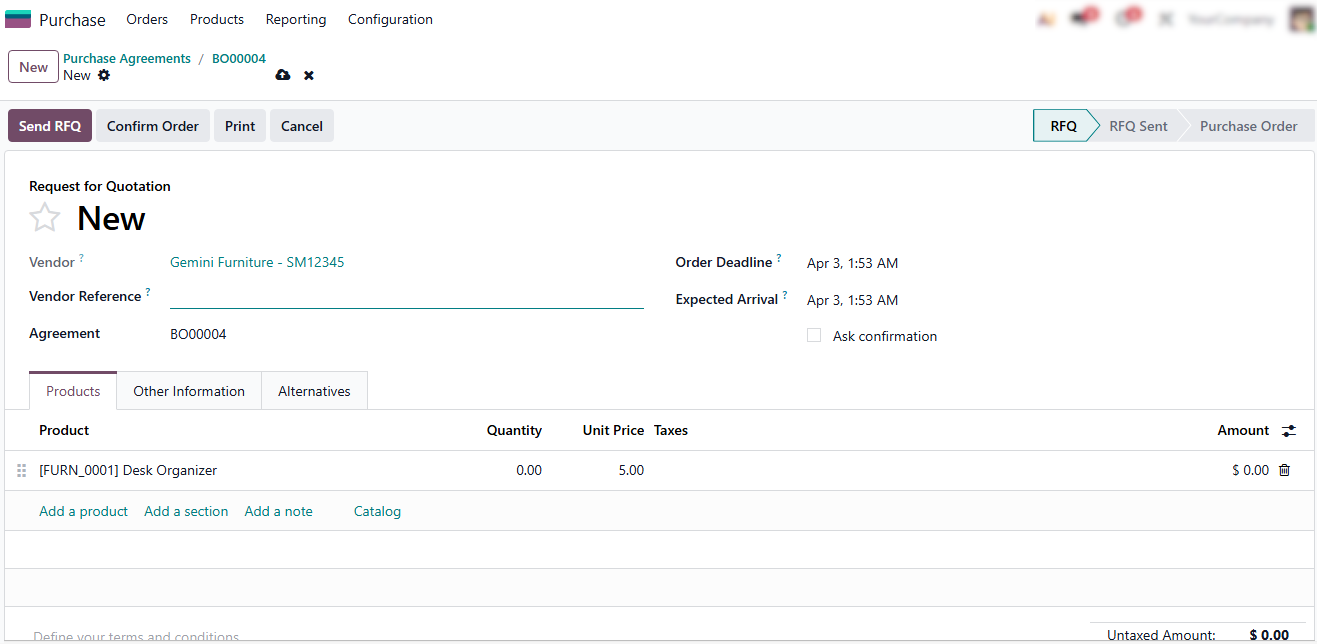
Task: Enable the Ask confirmation checkbox
Action: point(814,336)
